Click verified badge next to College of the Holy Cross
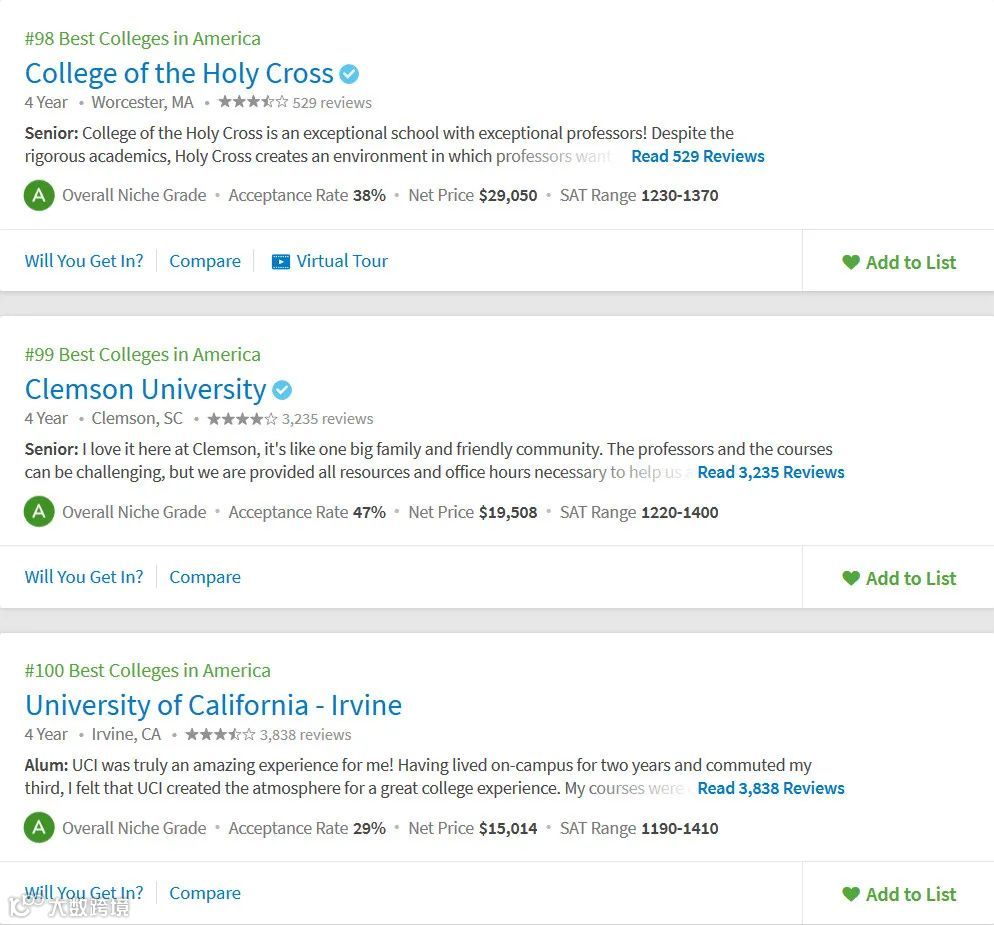Screen dimensions: 994x925 pyautogui.click(x=349, y=74)
